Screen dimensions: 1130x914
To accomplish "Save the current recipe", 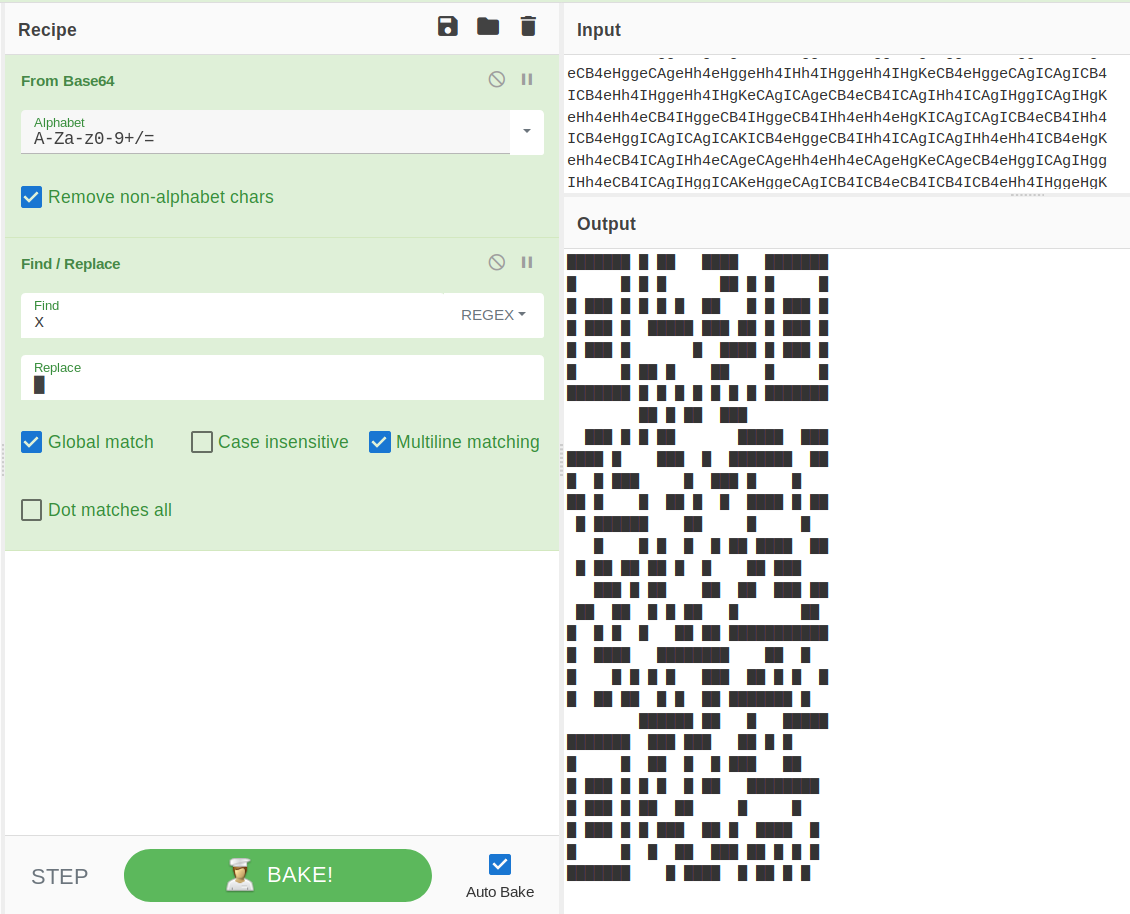I will pyautogui.click(x=447, y=26).
